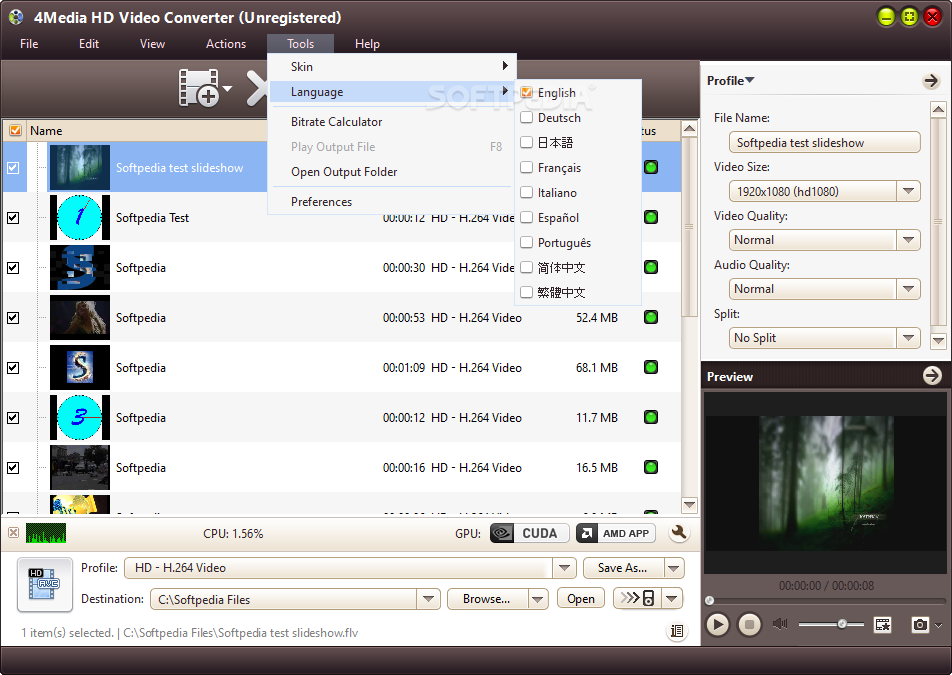The height and width of the screenshot is (675, 952).
Task: Toggle the select-all checkbox in Name header
Action: click(x=15, y=131)
